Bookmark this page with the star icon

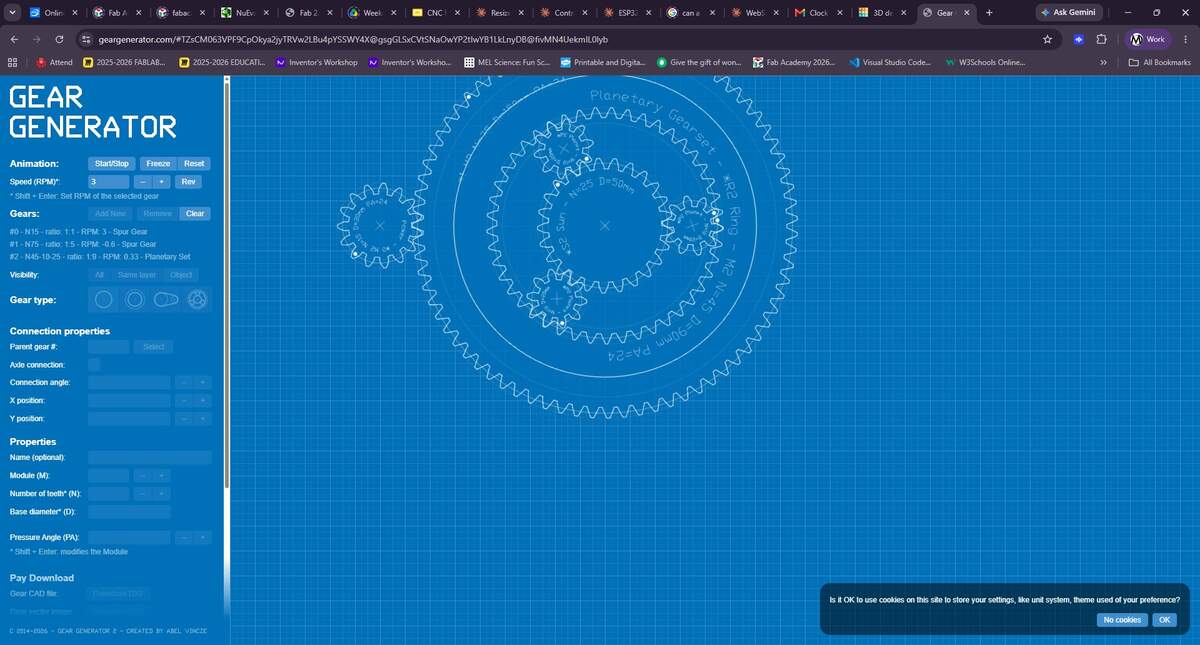[1047, 39]
